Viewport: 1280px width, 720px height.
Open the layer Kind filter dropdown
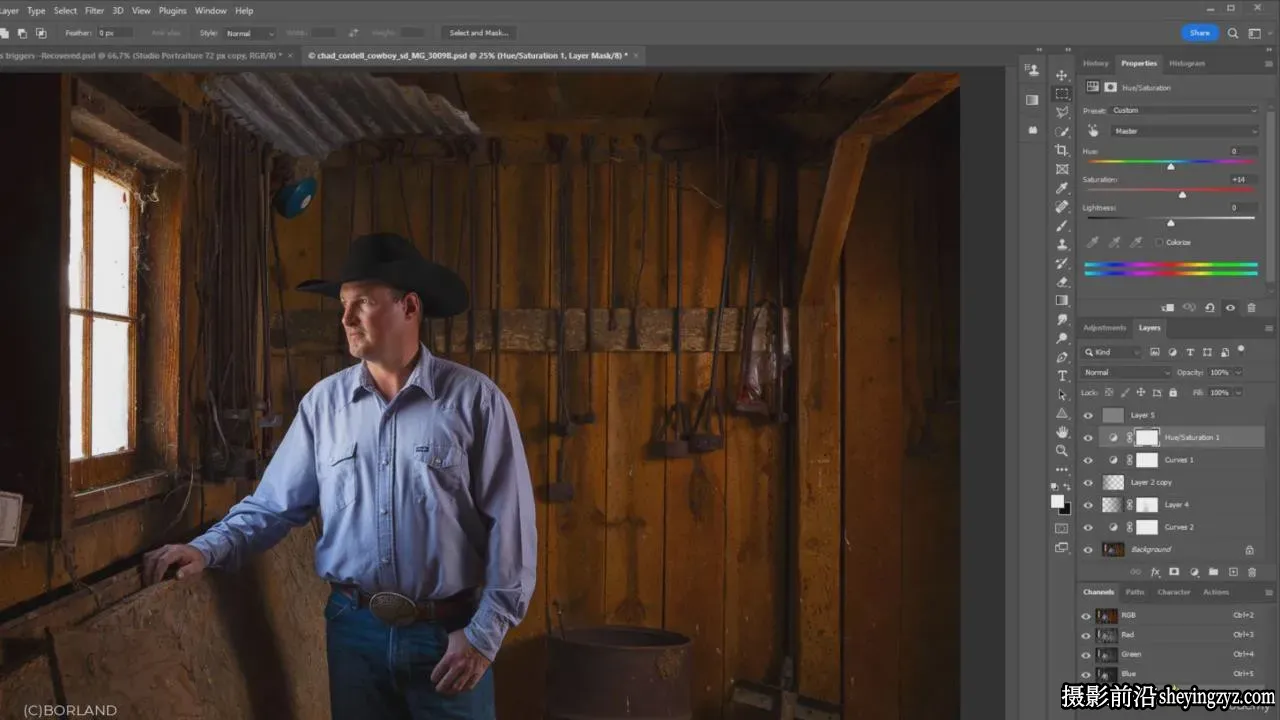tap(1113, 352)
